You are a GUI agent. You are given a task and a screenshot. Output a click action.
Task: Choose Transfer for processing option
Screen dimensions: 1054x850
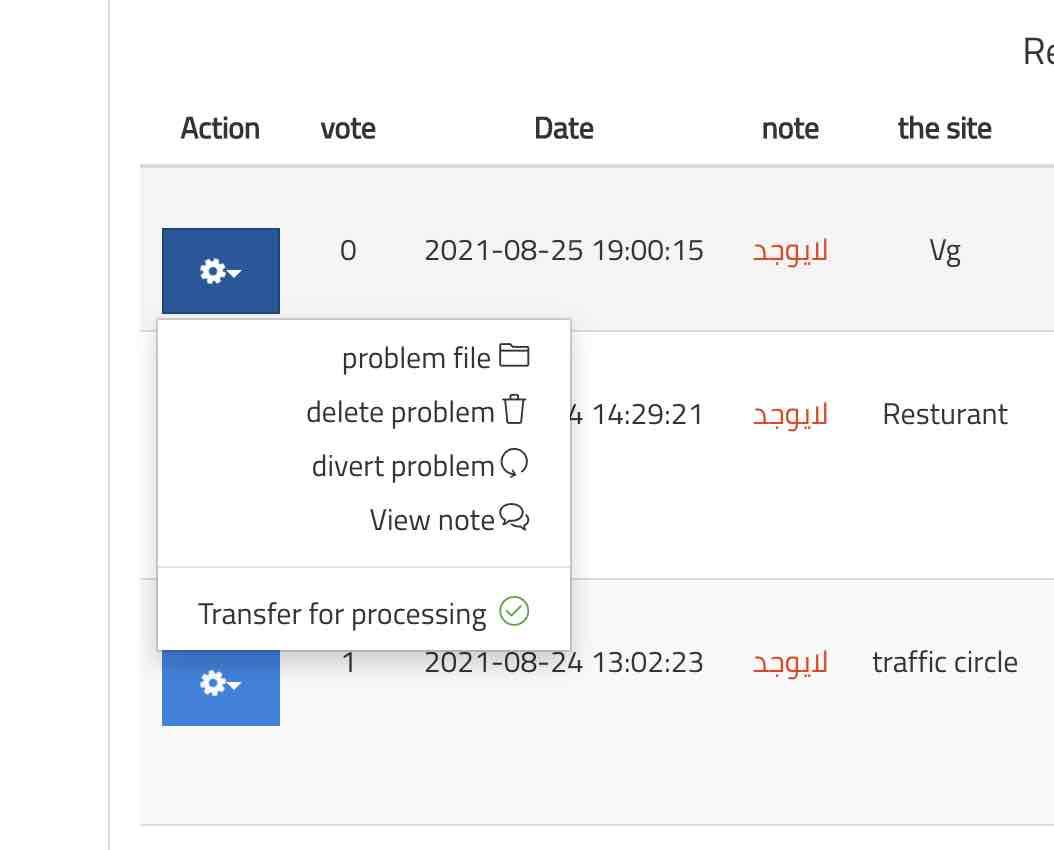point(342,613)
